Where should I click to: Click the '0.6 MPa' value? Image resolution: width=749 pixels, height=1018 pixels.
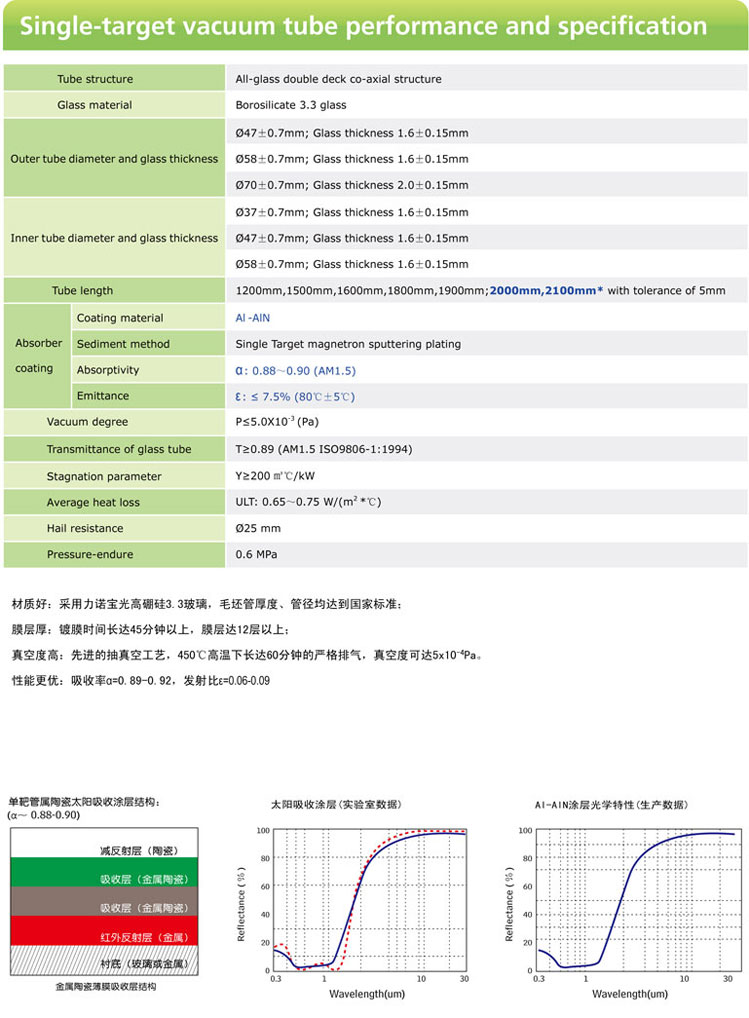tap(256, 554)
